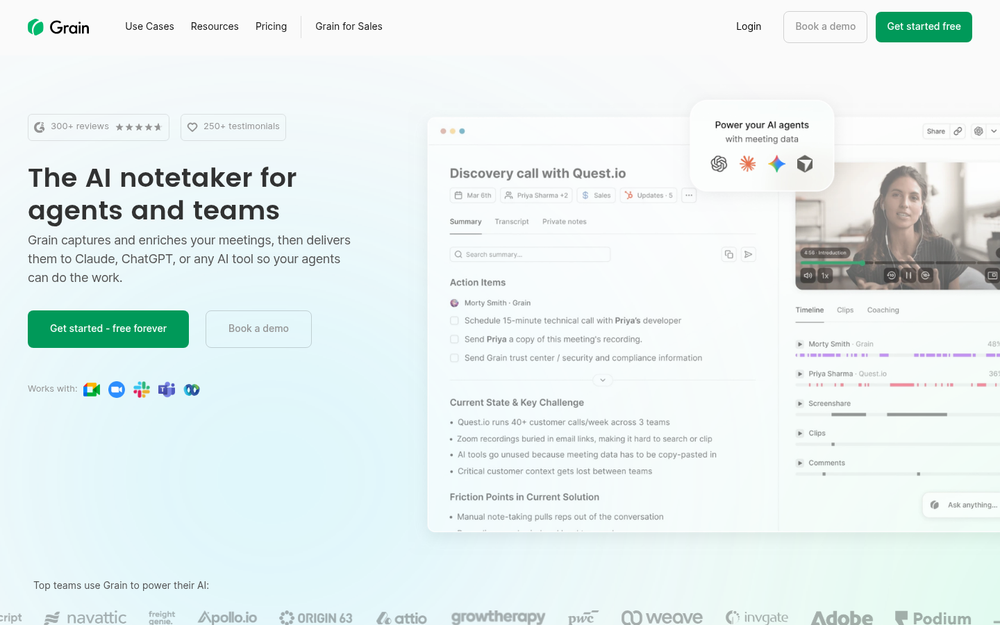Click hero Book a demo button
1000x625 pixels.
click(x=258, y=329)
